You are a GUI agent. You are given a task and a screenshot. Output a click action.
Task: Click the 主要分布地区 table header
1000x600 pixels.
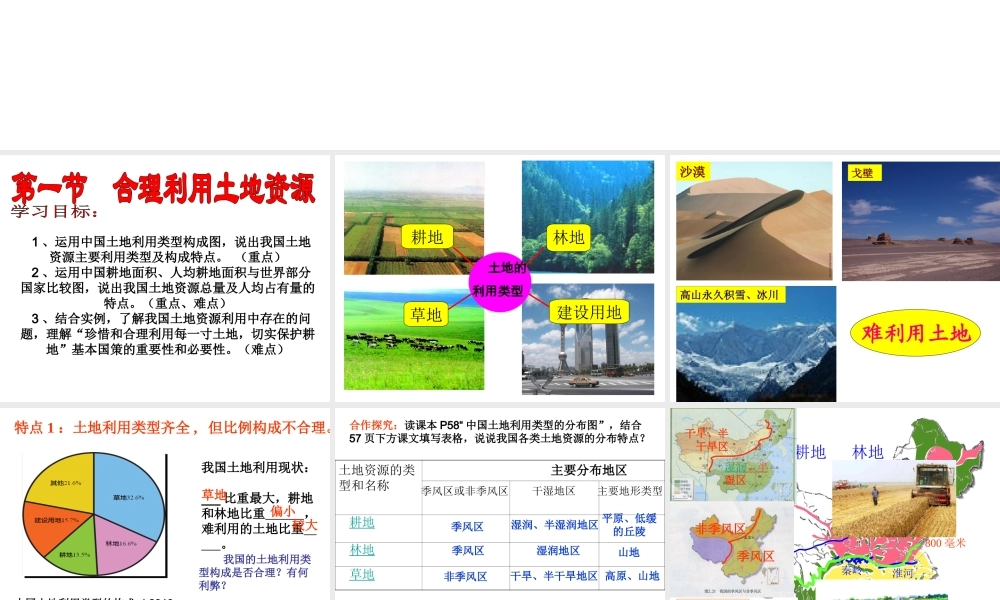pos(588,470)
